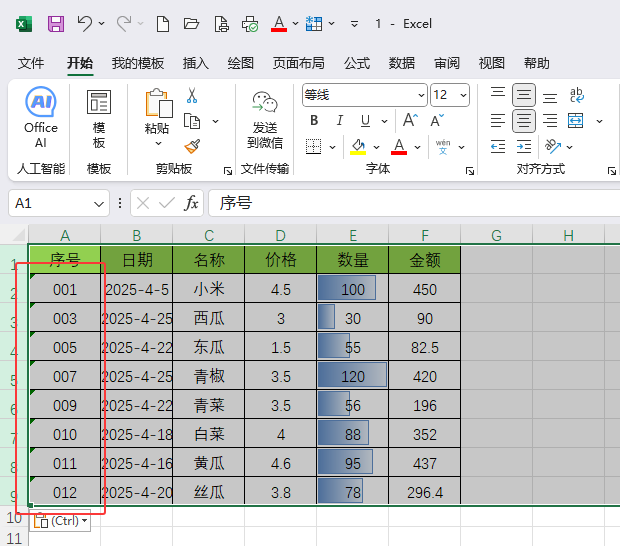Click the insert function fx icon
This screenshot has height=546, width=620.
[191, 203]
